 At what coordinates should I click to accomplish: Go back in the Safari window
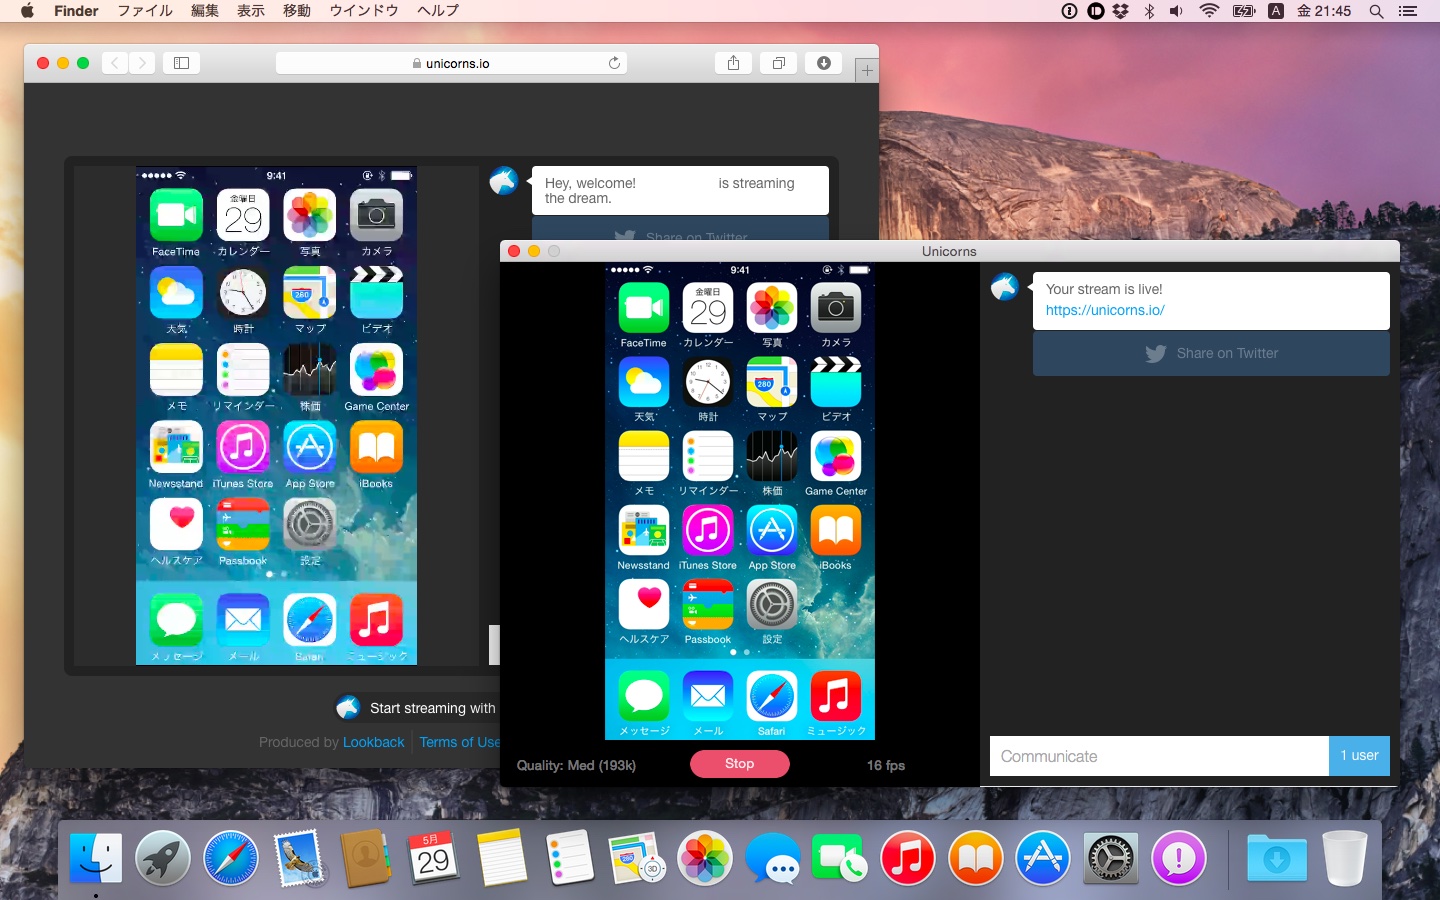point(115,63)
